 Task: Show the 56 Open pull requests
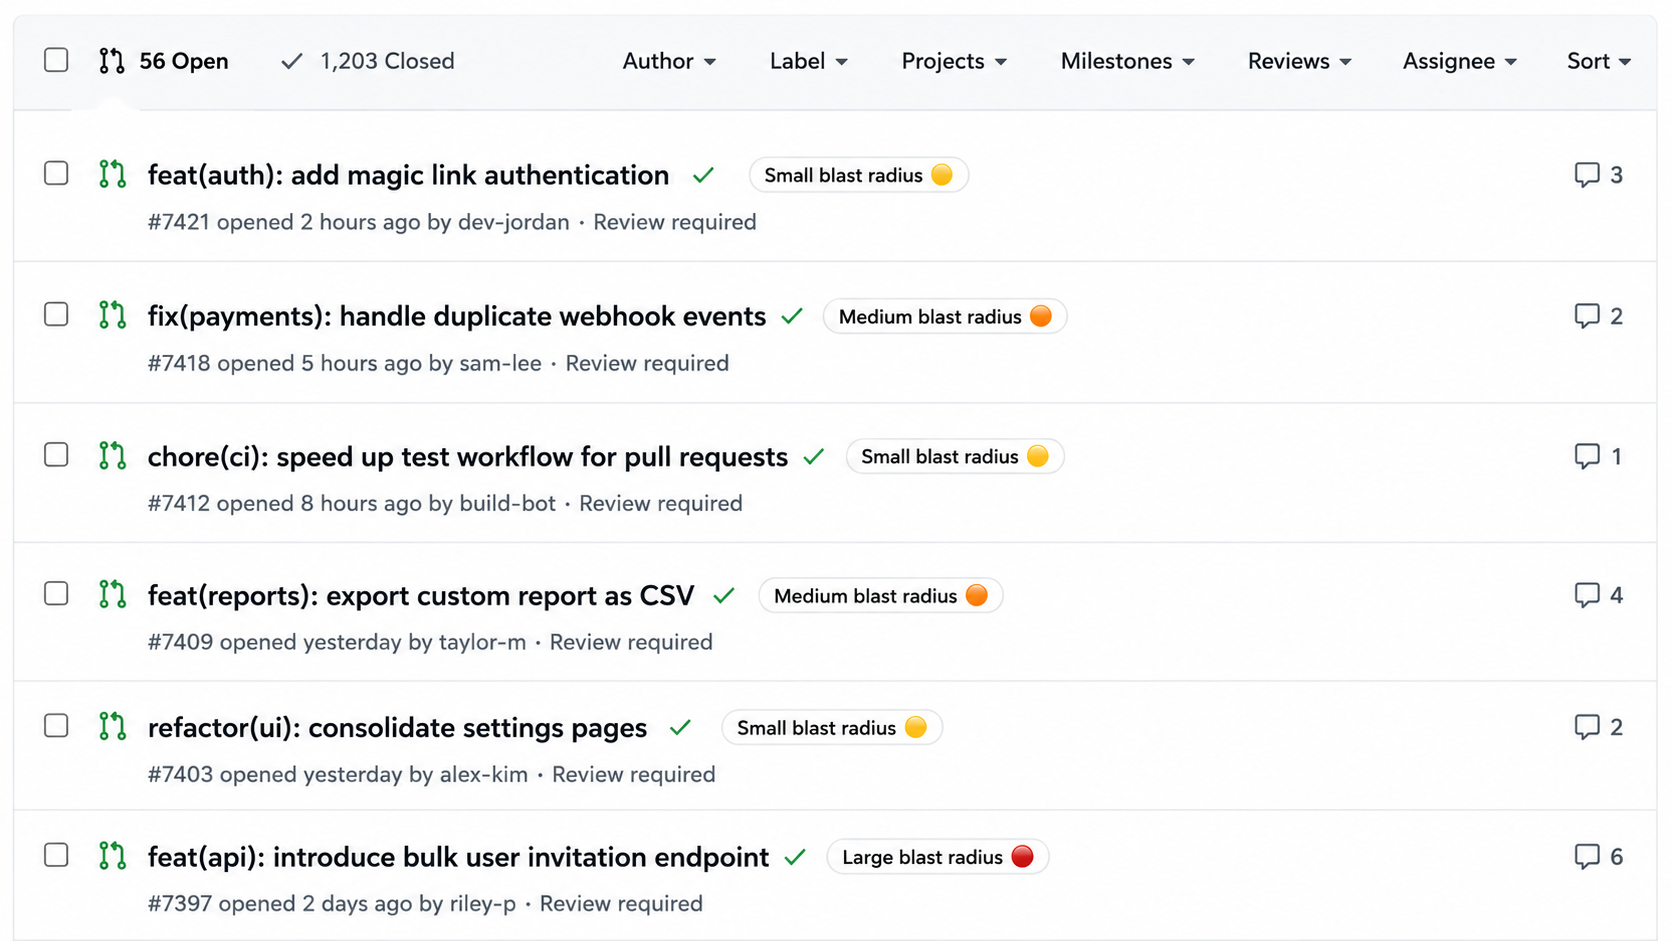[164, 61]
